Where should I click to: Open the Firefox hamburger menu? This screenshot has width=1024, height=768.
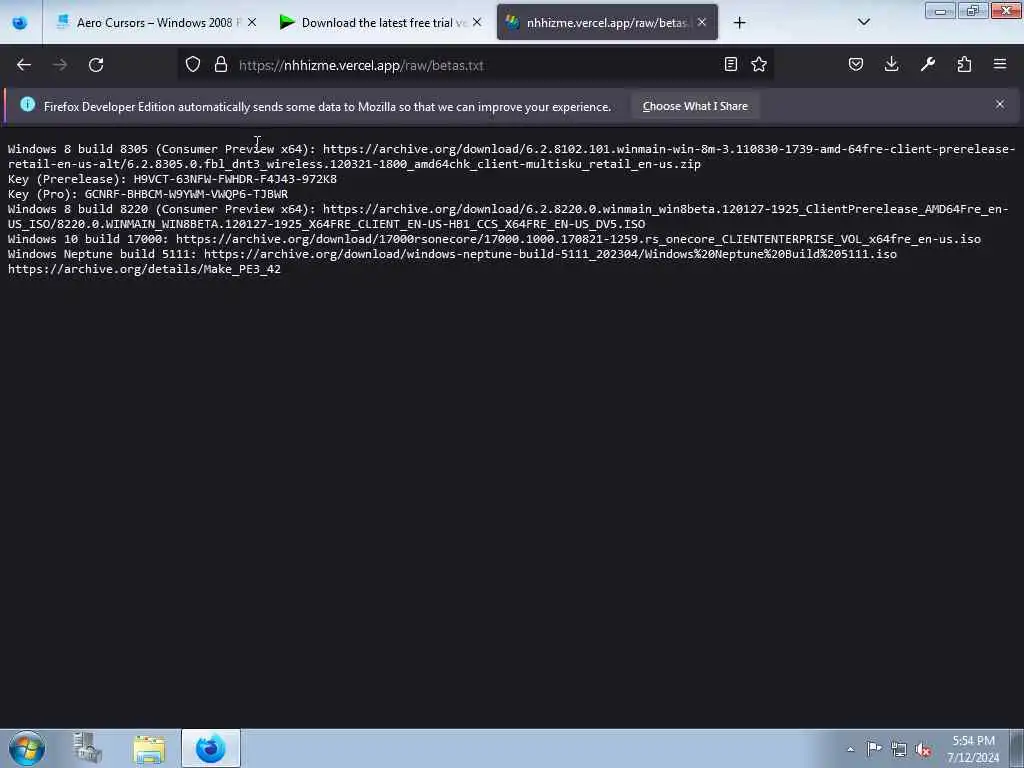tap(1000, 64)
